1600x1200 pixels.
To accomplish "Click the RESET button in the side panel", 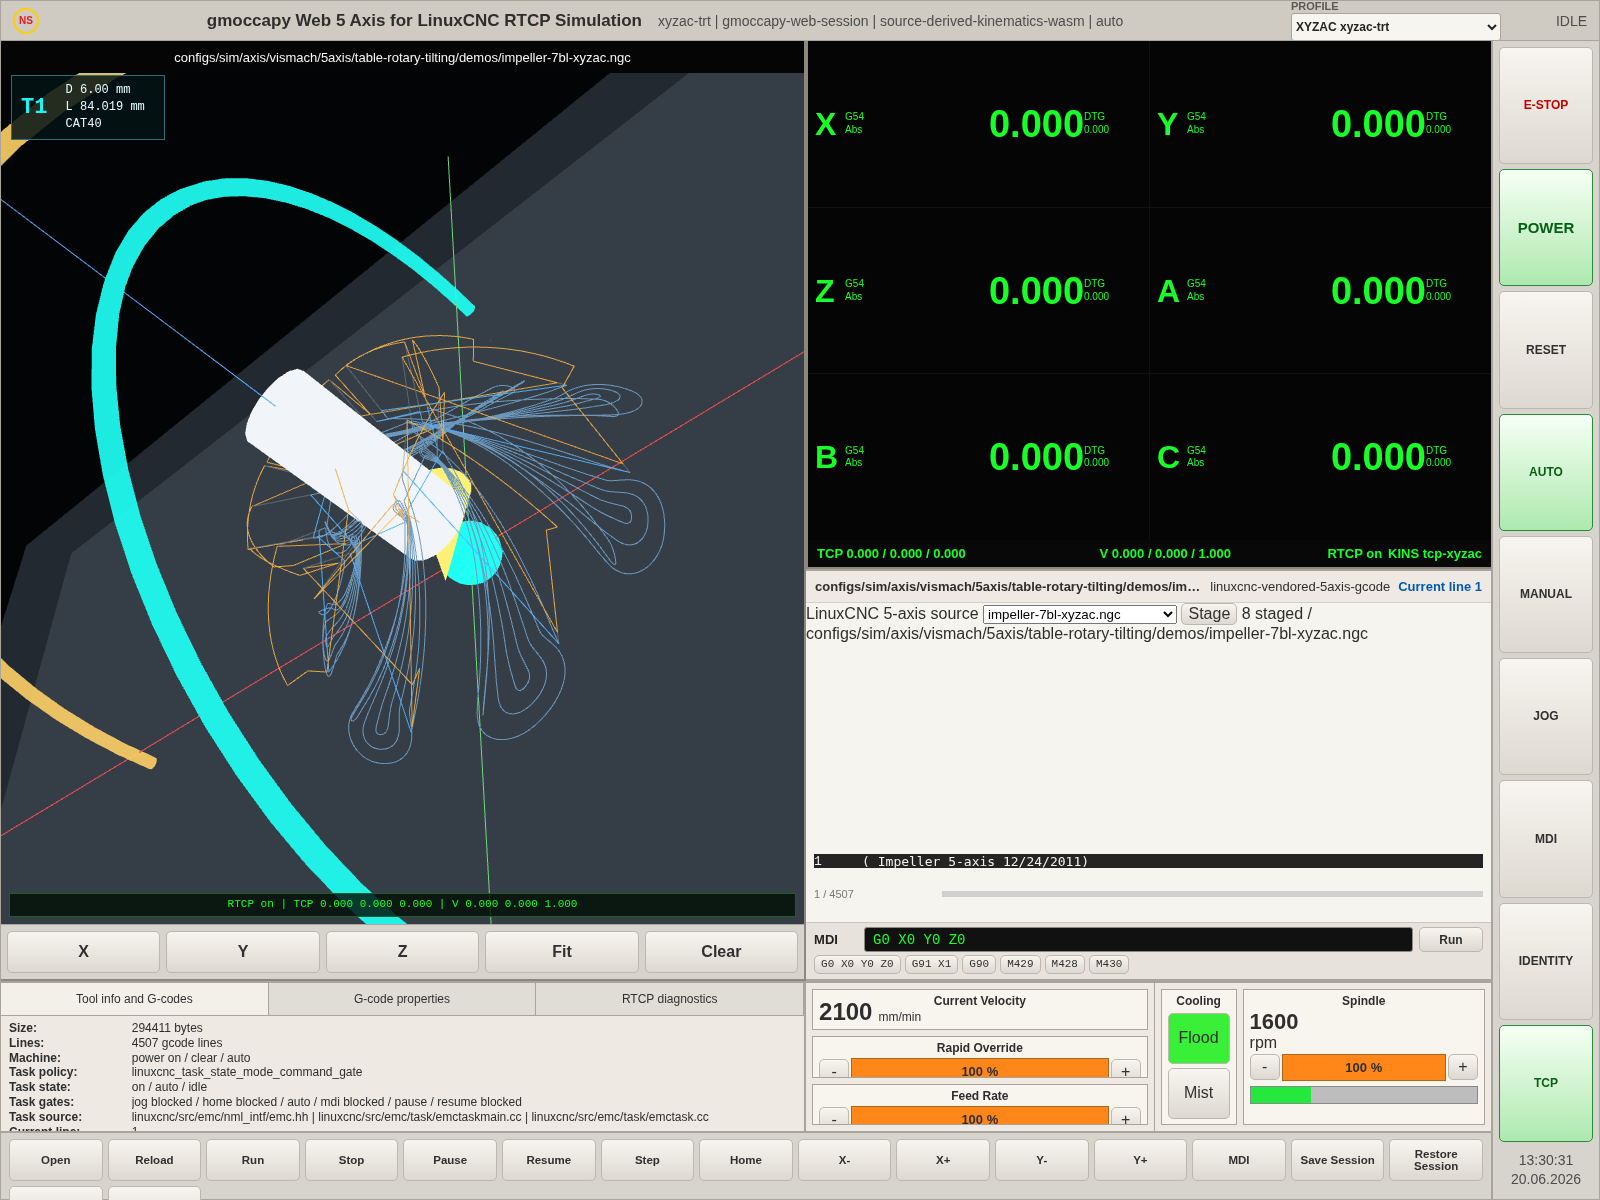I will [x=1545, y=350].
